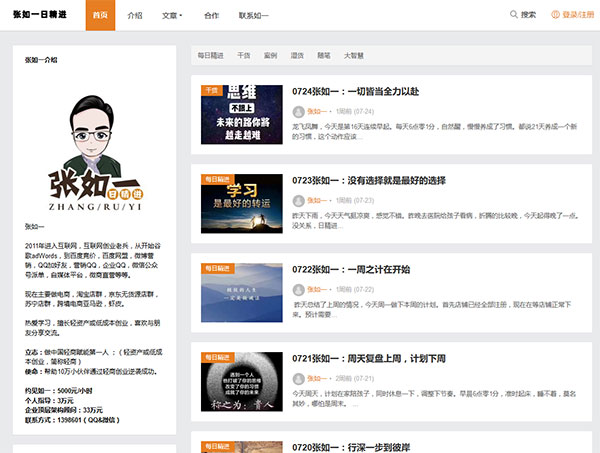Click the 每日精进 badge on the 0722 thumbnail

pos(217,268)
